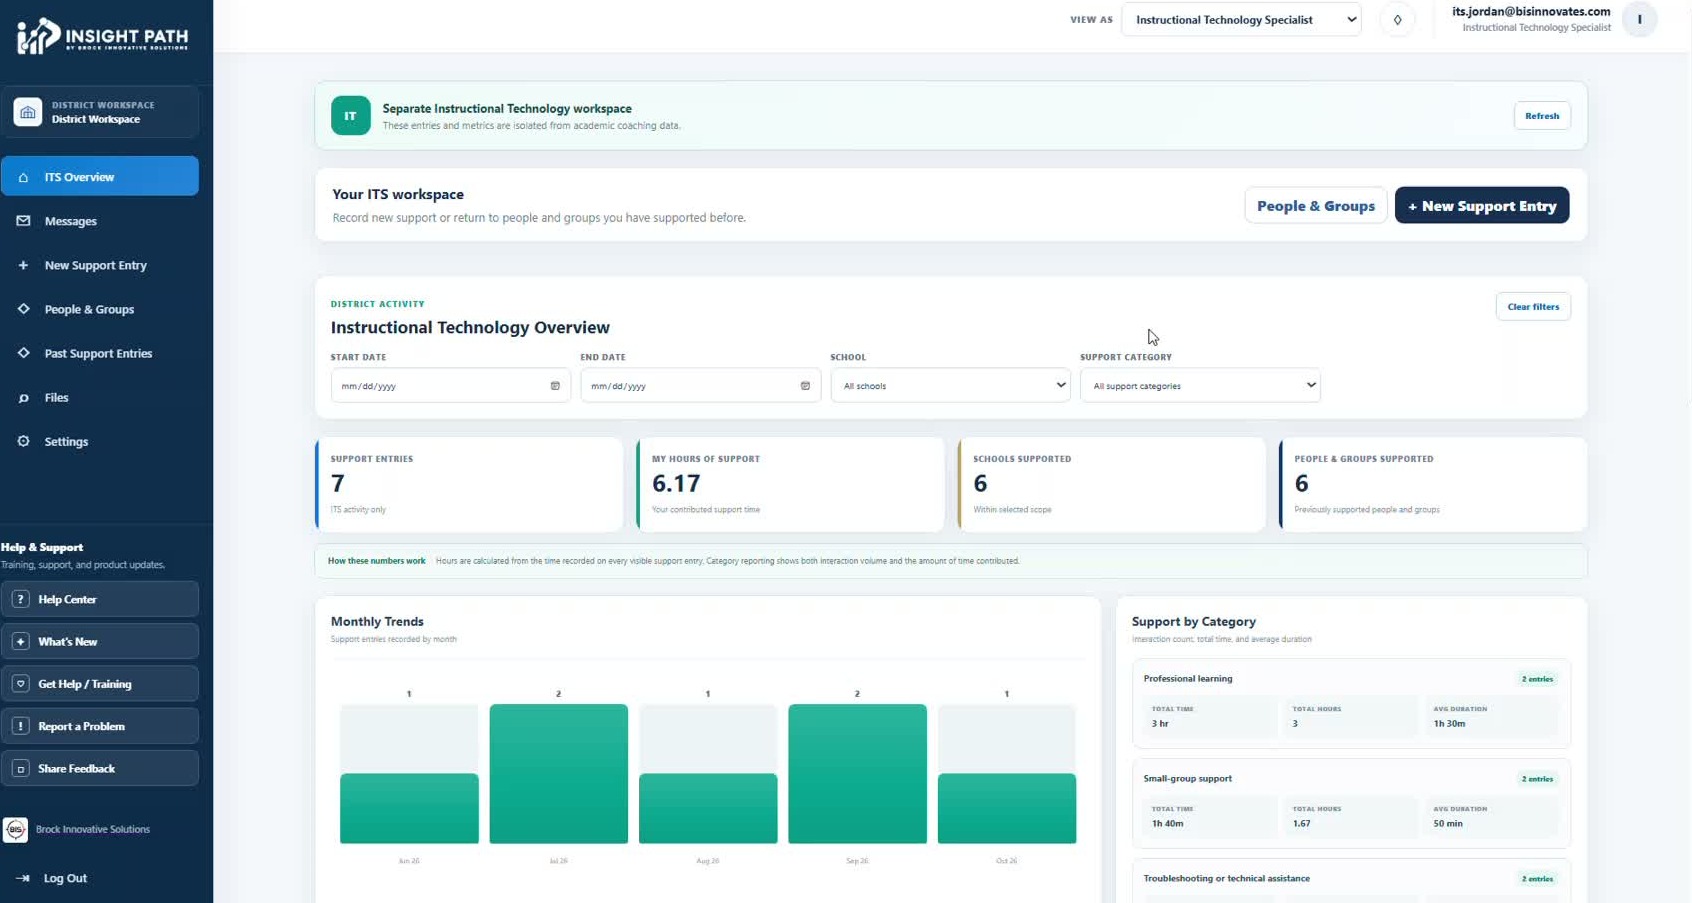Click the Jul 26 bar in Monthly Trends
Image resolution: width=1692 pixels, height=903 pixels.
pos(559,774)
